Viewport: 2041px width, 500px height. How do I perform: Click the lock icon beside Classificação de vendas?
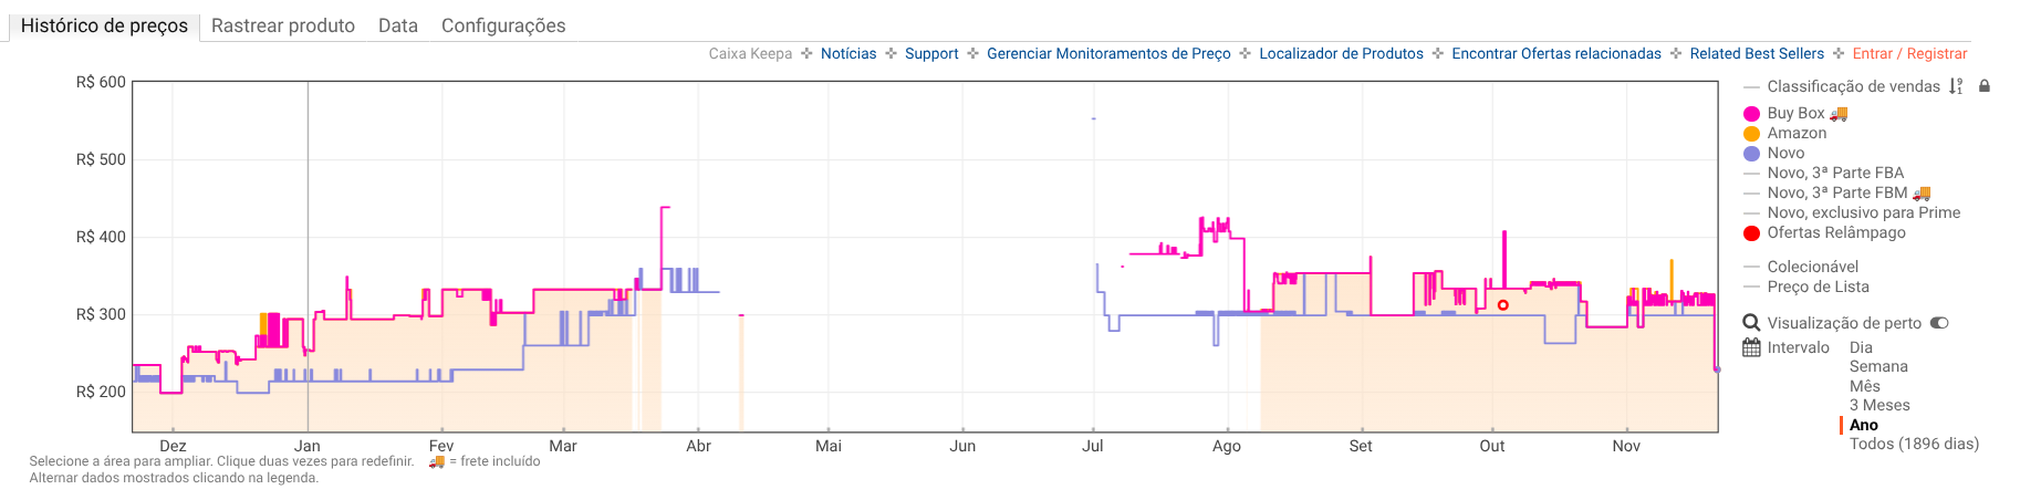[1984, 87]
